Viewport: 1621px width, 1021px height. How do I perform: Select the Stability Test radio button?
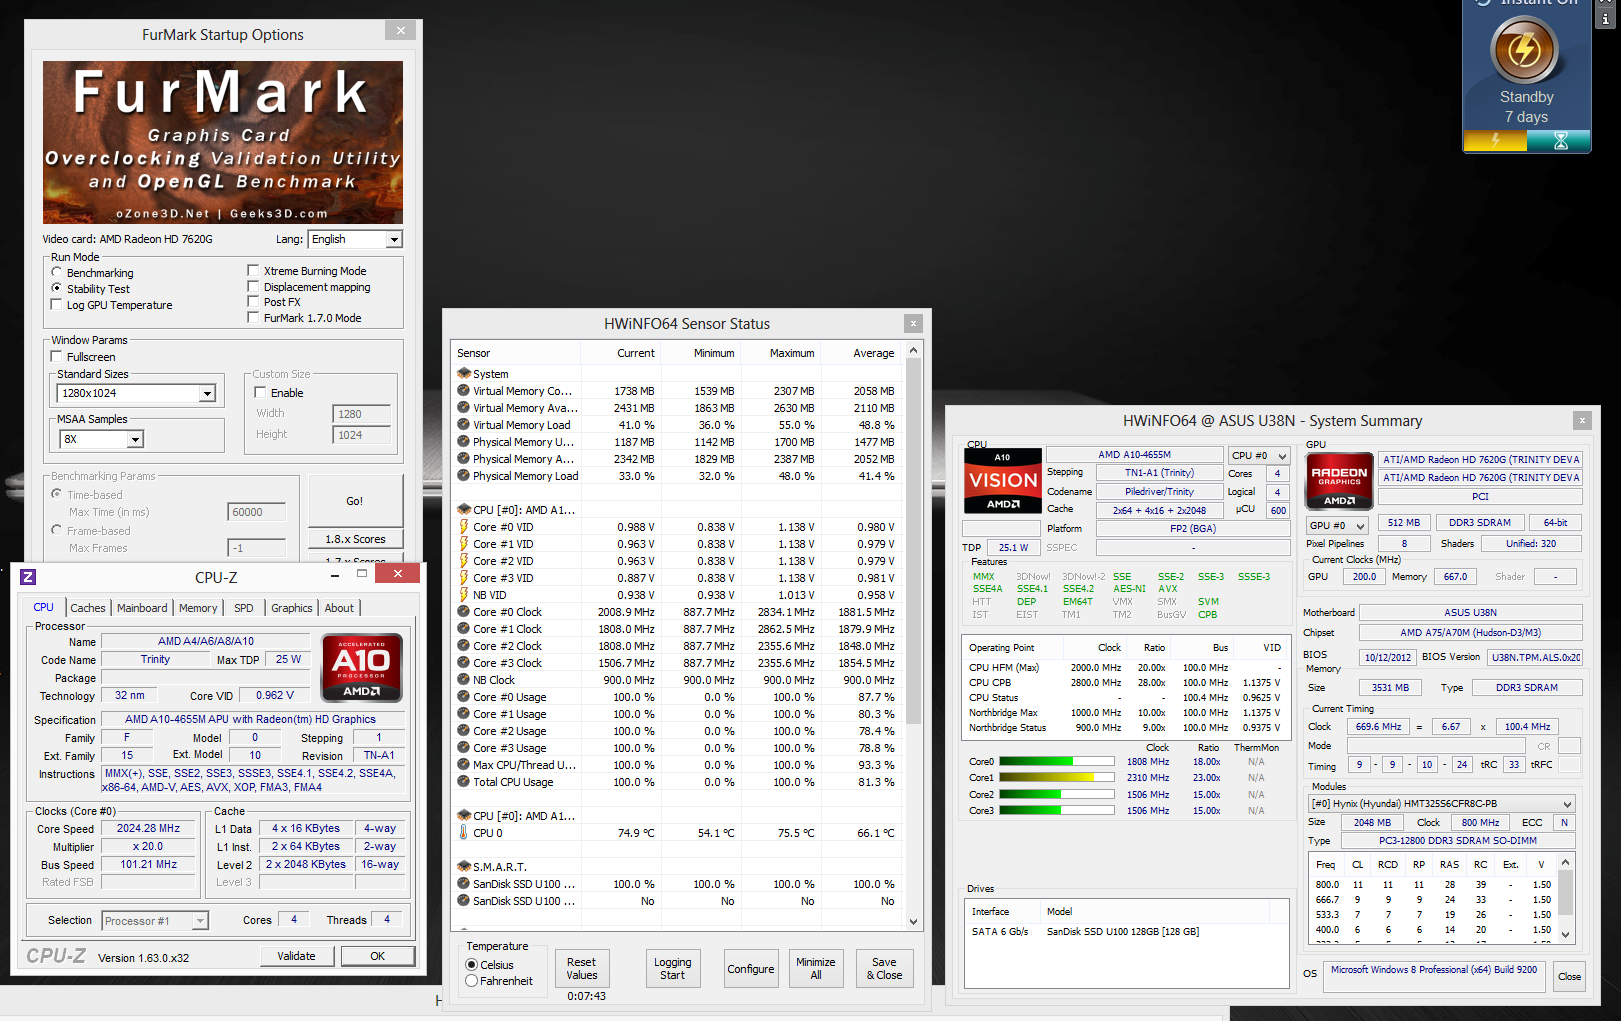57,288
